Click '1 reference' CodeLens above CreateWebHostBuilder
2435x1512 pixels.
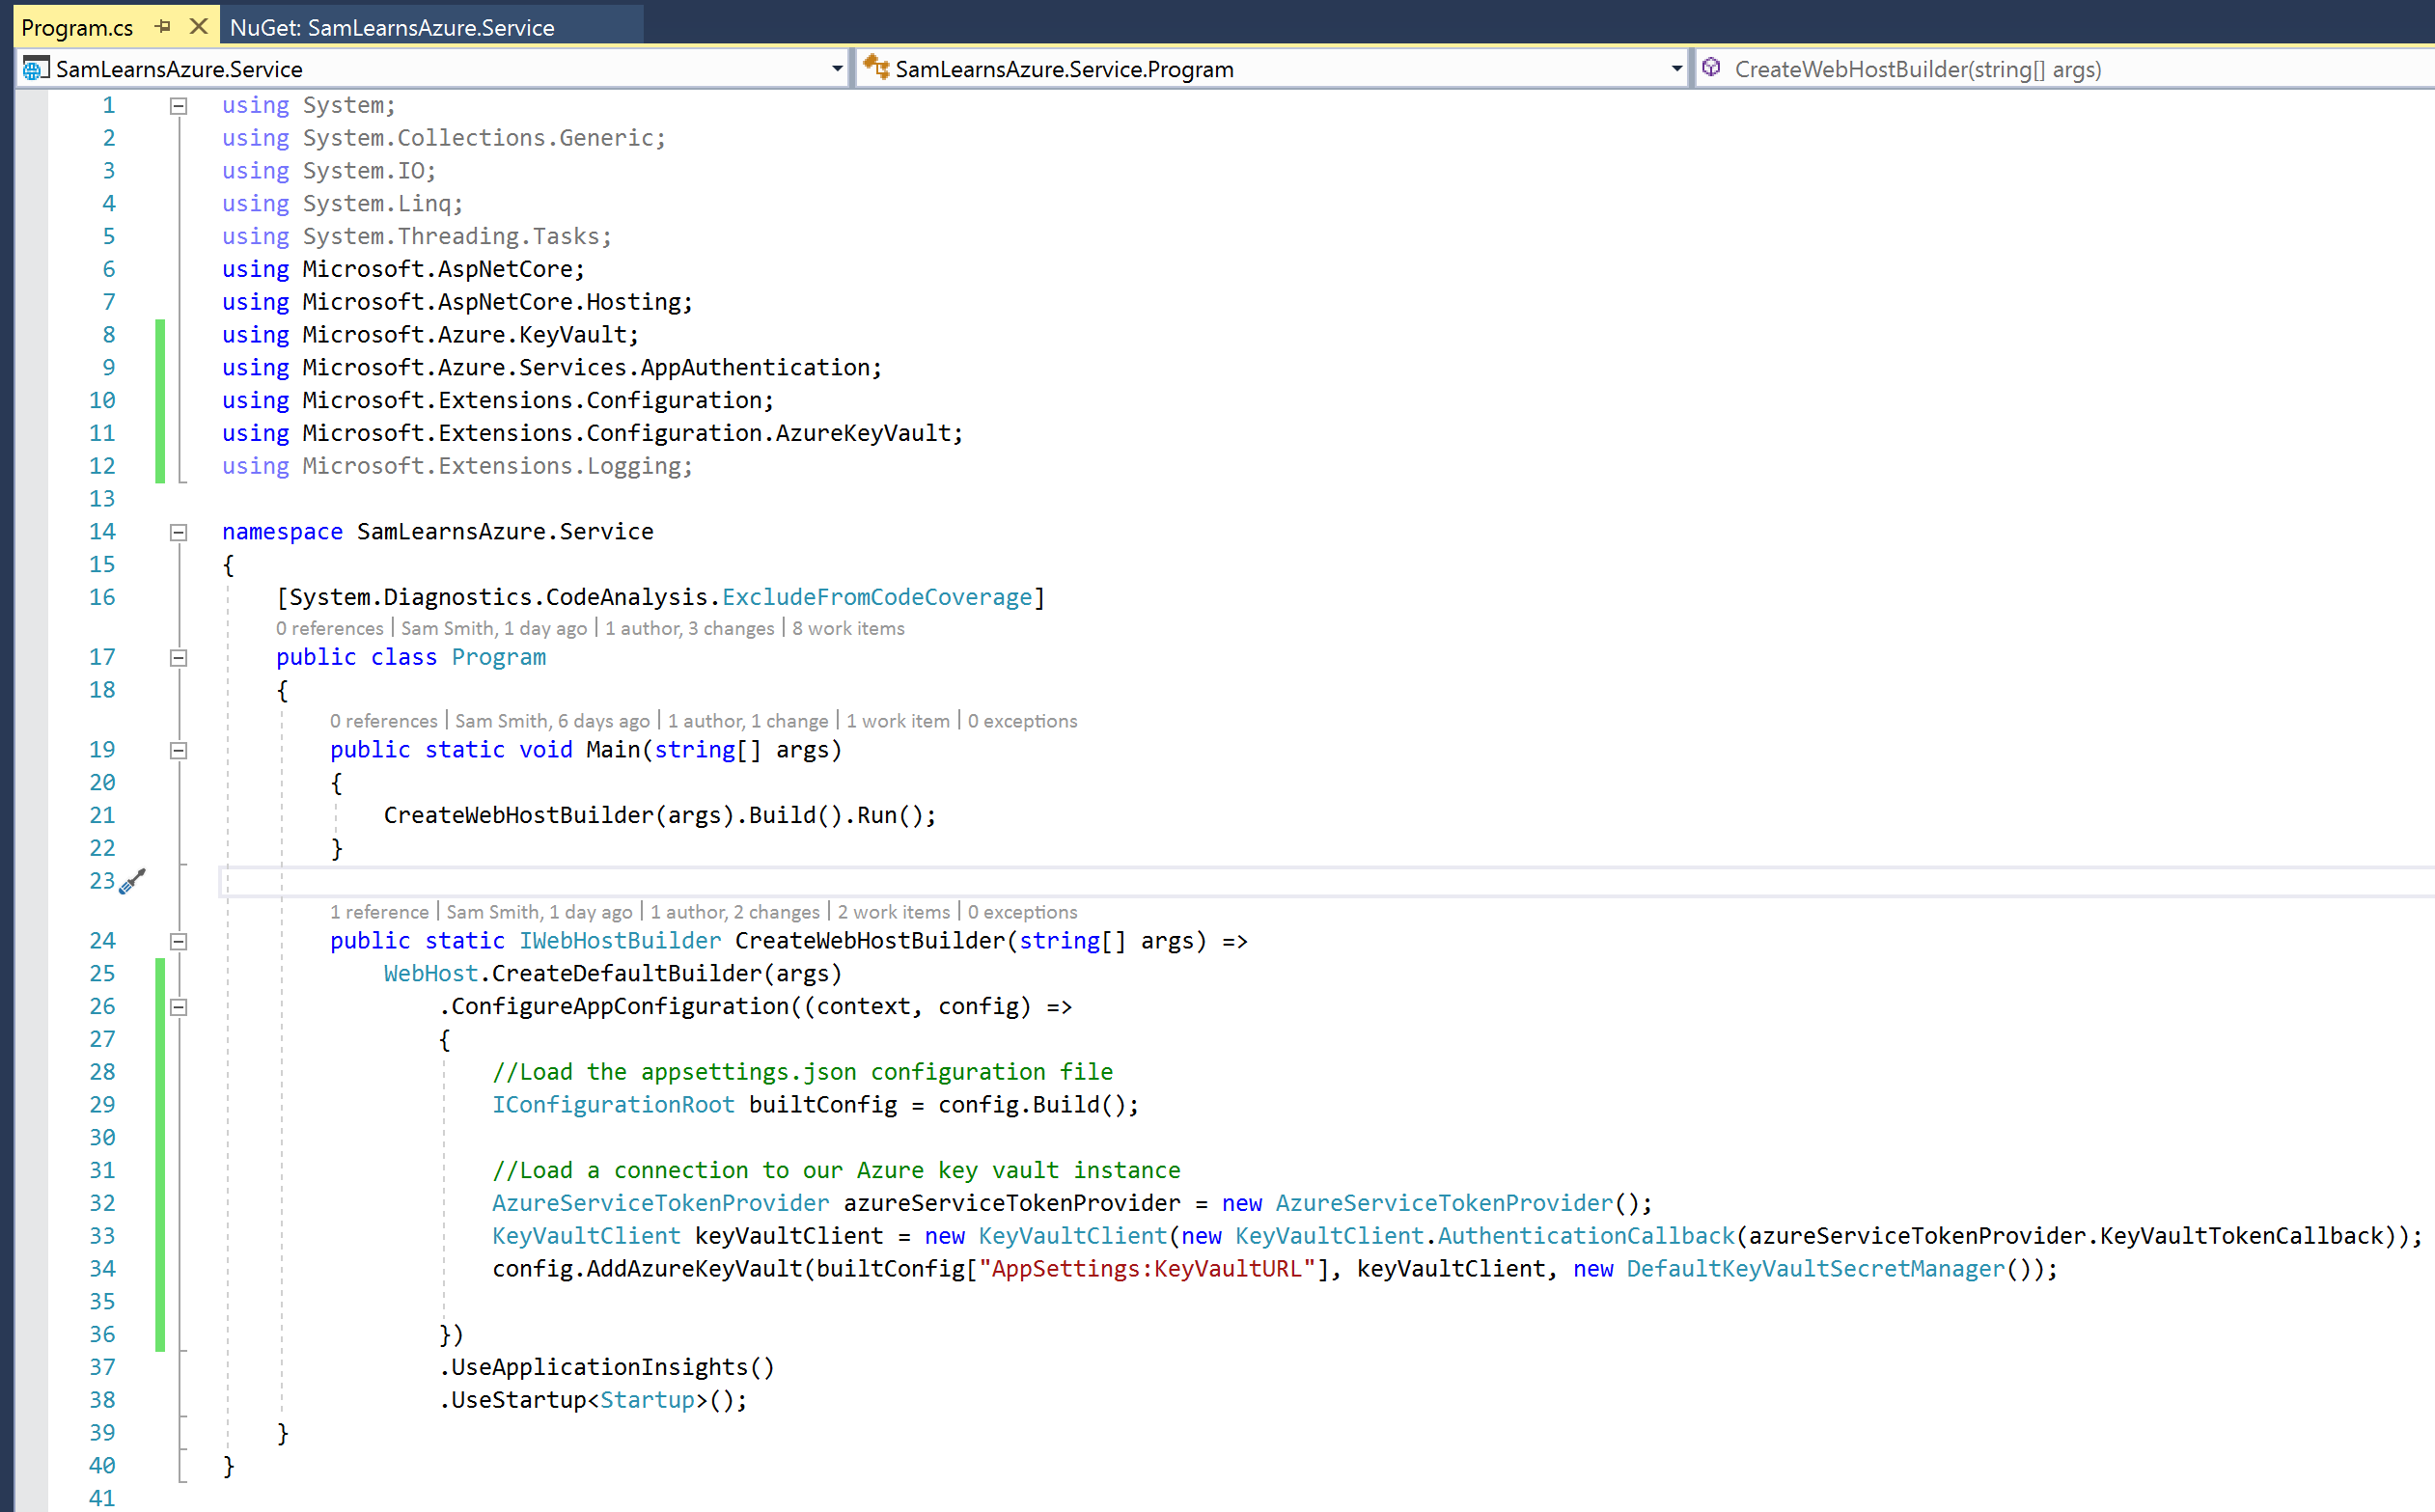[x=379, y=913]
